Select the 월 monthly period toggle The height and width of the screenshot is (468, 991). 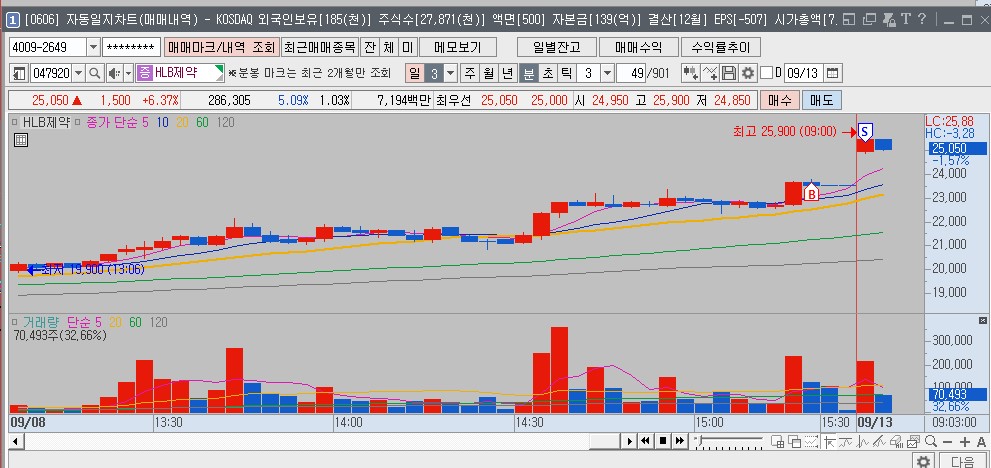[489, 73]
